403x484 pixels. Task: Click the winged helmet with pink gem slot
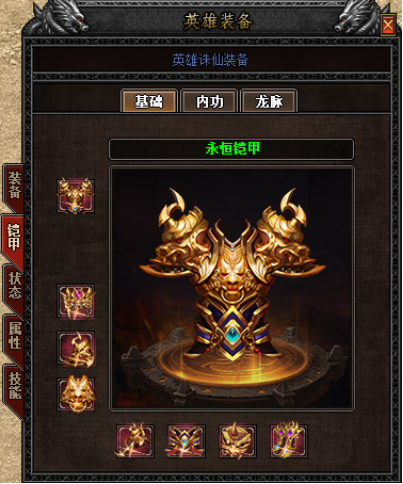tap(76, 302)
